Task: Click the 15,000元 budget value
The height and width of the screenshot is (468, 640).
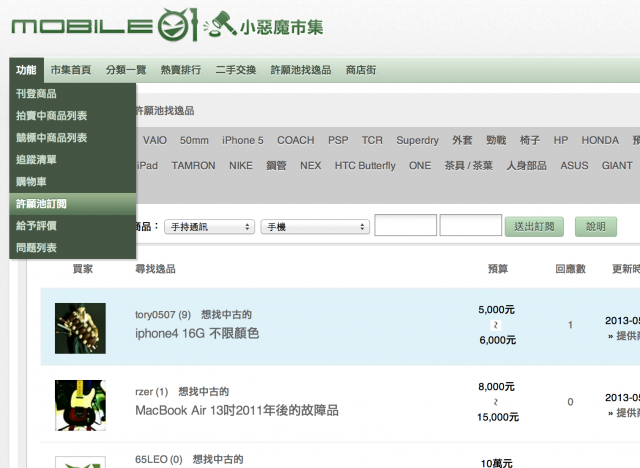Action: point(498,417)
